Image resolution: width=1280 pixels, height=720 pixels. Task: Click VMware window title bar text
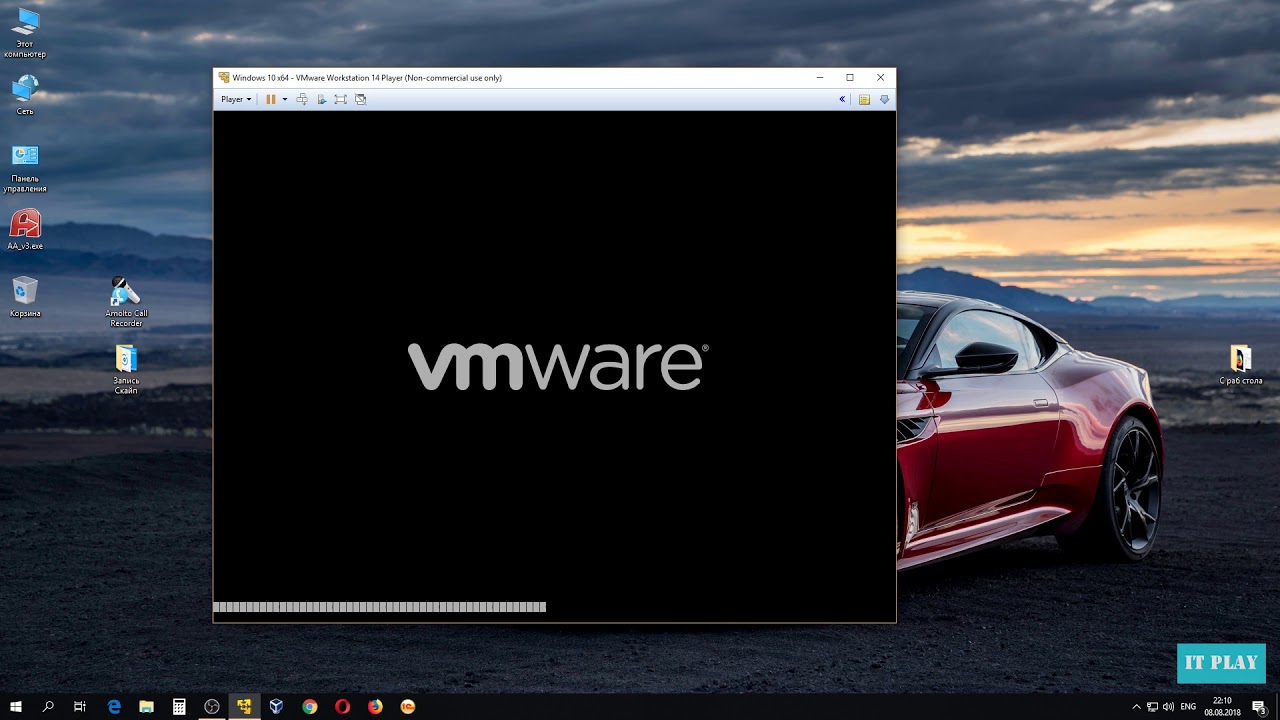pyautogui.click(x=367, y=77)
